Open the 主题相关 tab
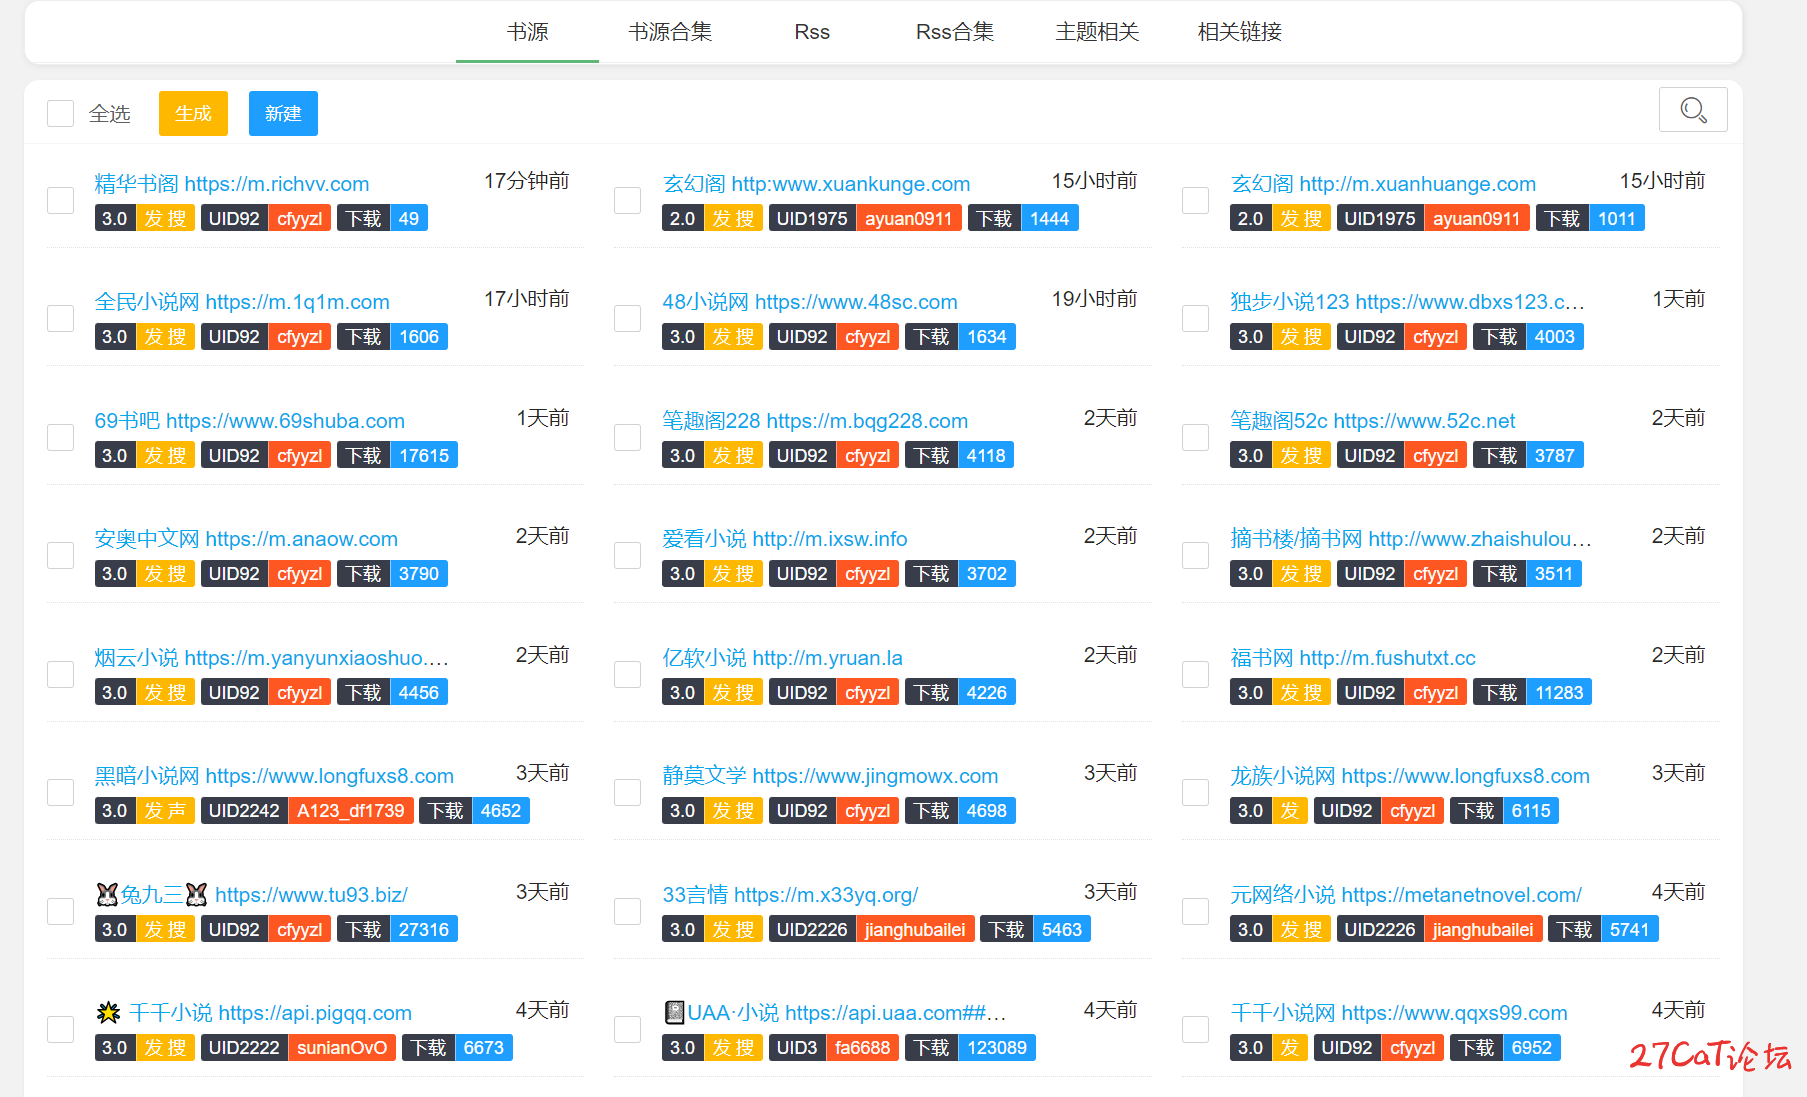Viewport: 1807px width, 1097px height. pos(1097,32)
